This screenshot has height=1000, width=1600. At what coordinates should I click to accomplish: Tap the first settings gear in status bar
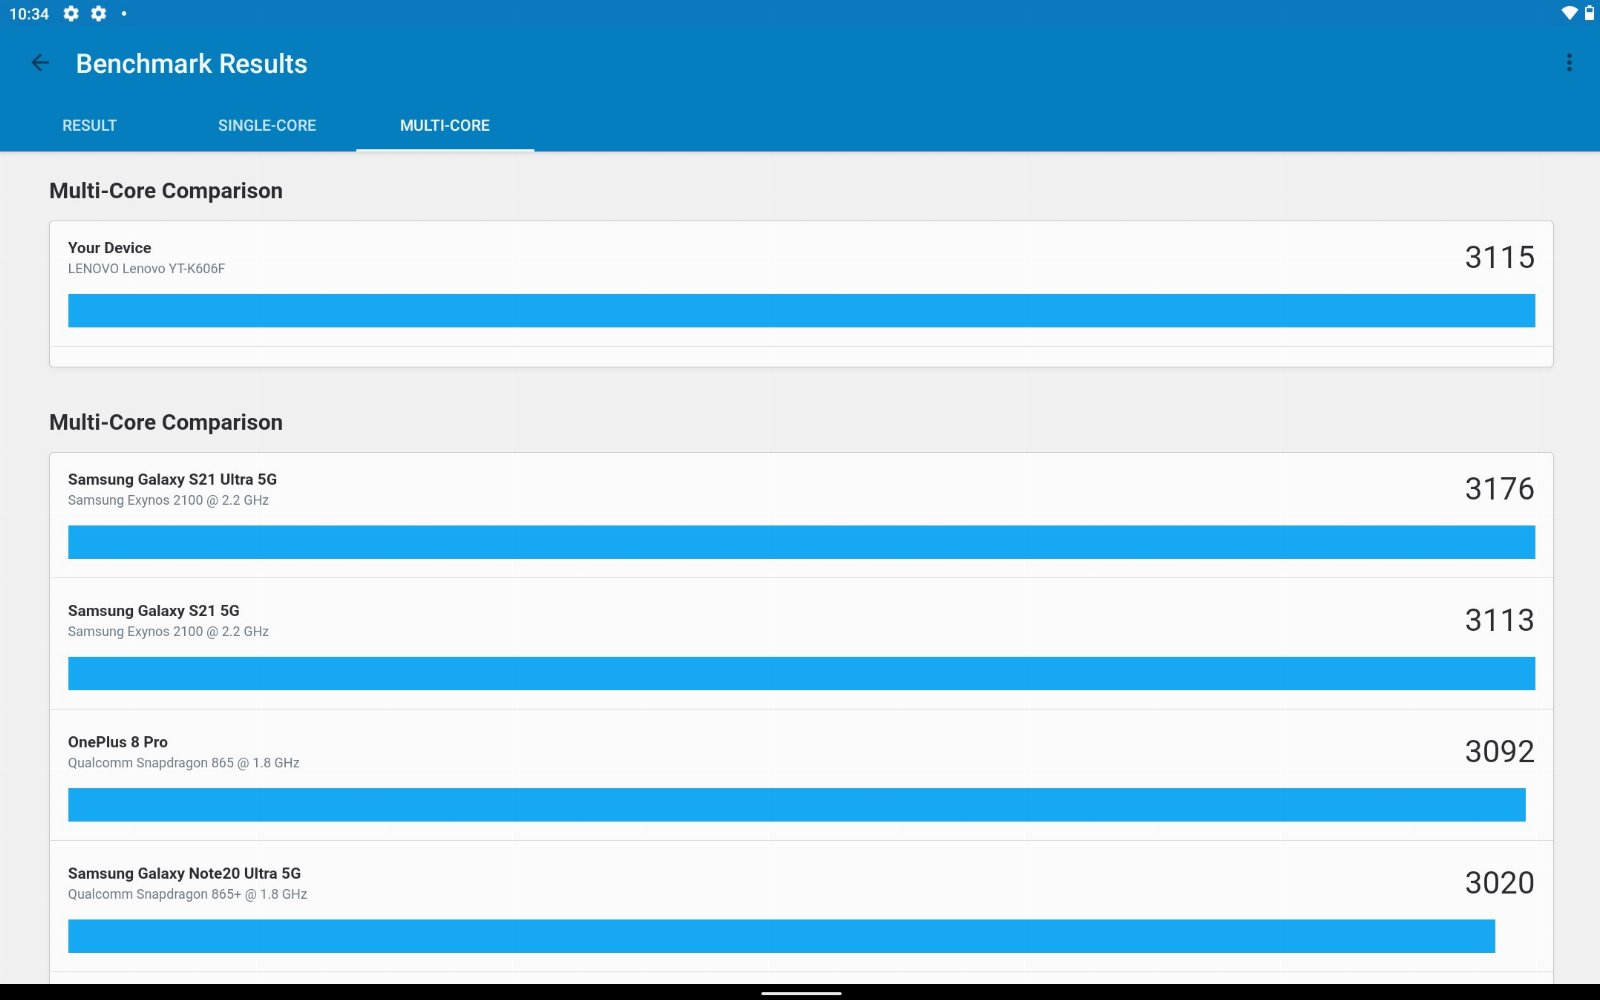click(x=71, y=14)
